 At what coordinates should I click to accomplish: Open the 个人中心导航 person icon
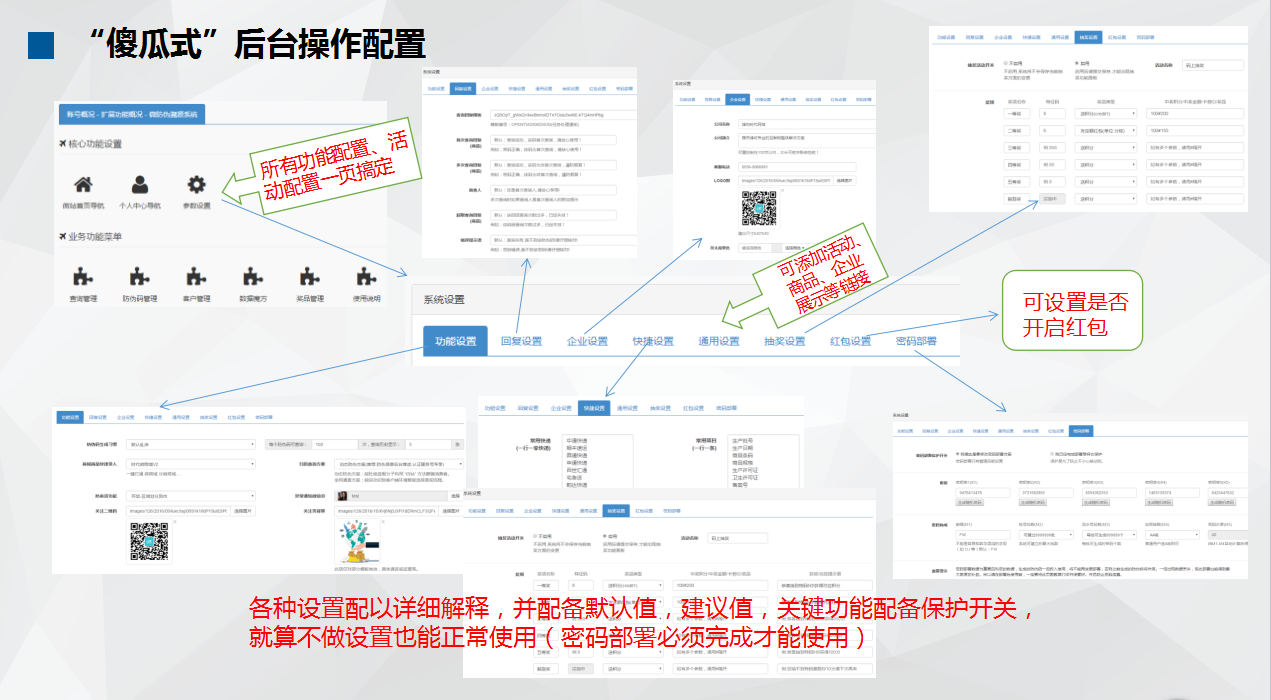click(140, 185)
